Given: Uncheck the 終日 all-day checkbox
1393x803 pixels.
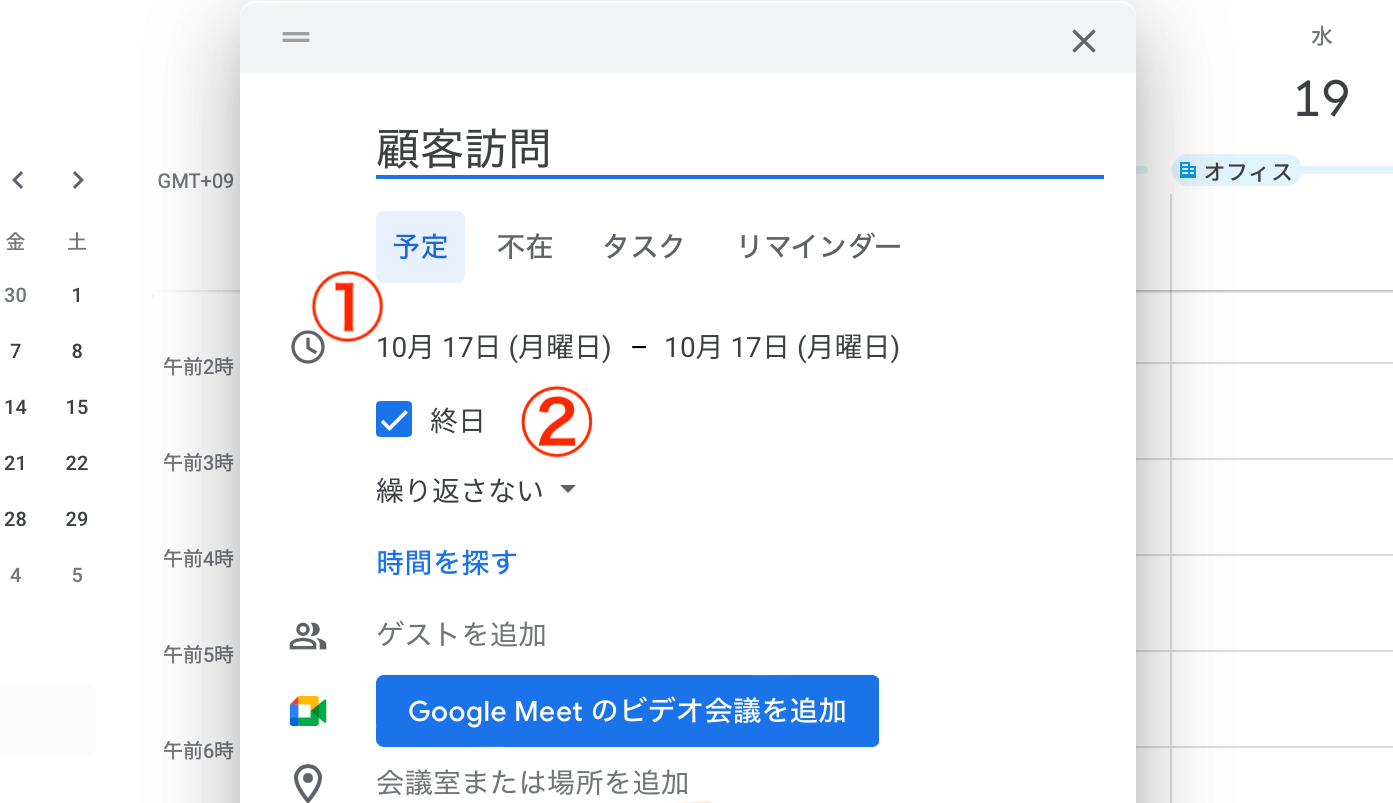Looking at the screenshot, I should pyautogui.click(x=394, y=419).
